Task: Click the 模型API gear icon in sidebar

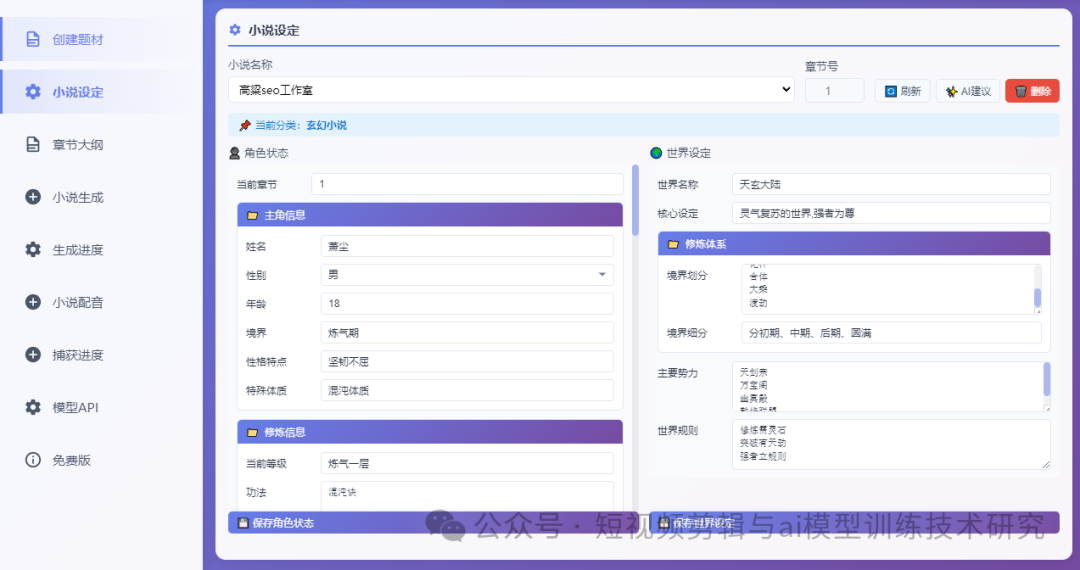Action: point(32,408)
